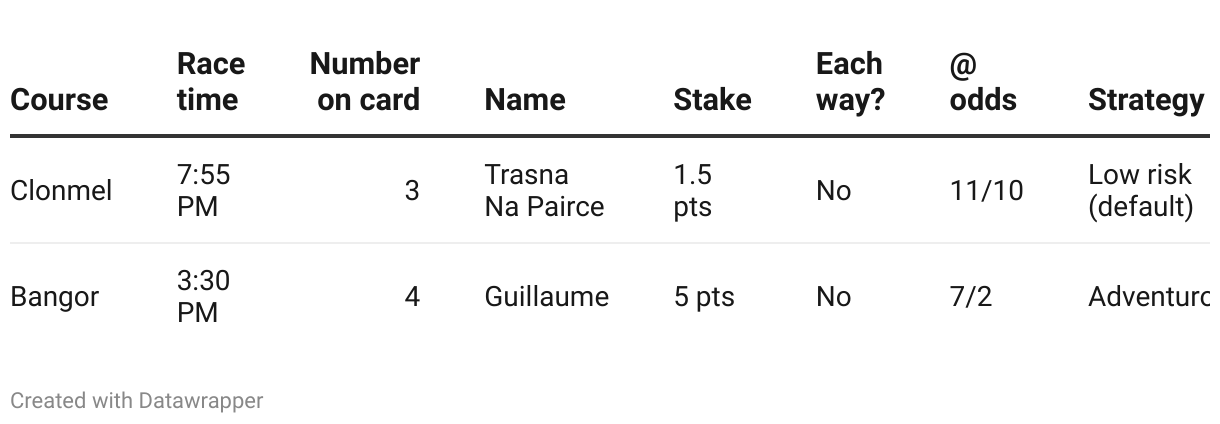
Task: Click the Strategy column header
Action: (1146, 100)
